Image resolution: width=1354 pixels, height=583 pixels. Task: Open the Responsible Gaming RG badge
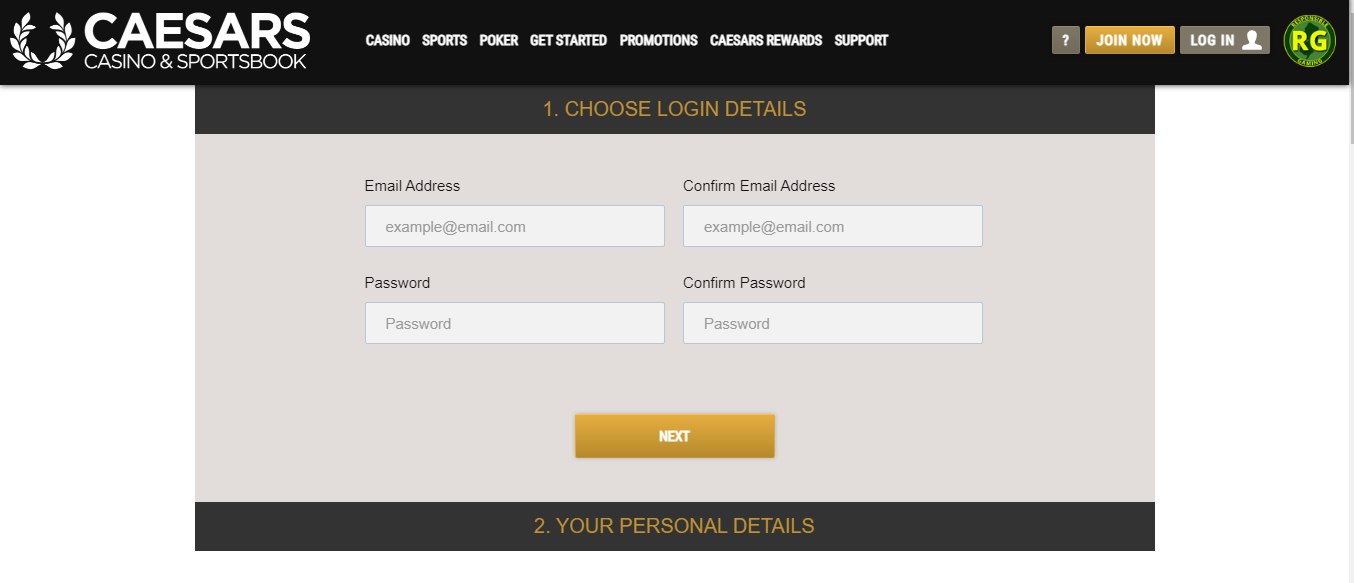(1309, 40)
